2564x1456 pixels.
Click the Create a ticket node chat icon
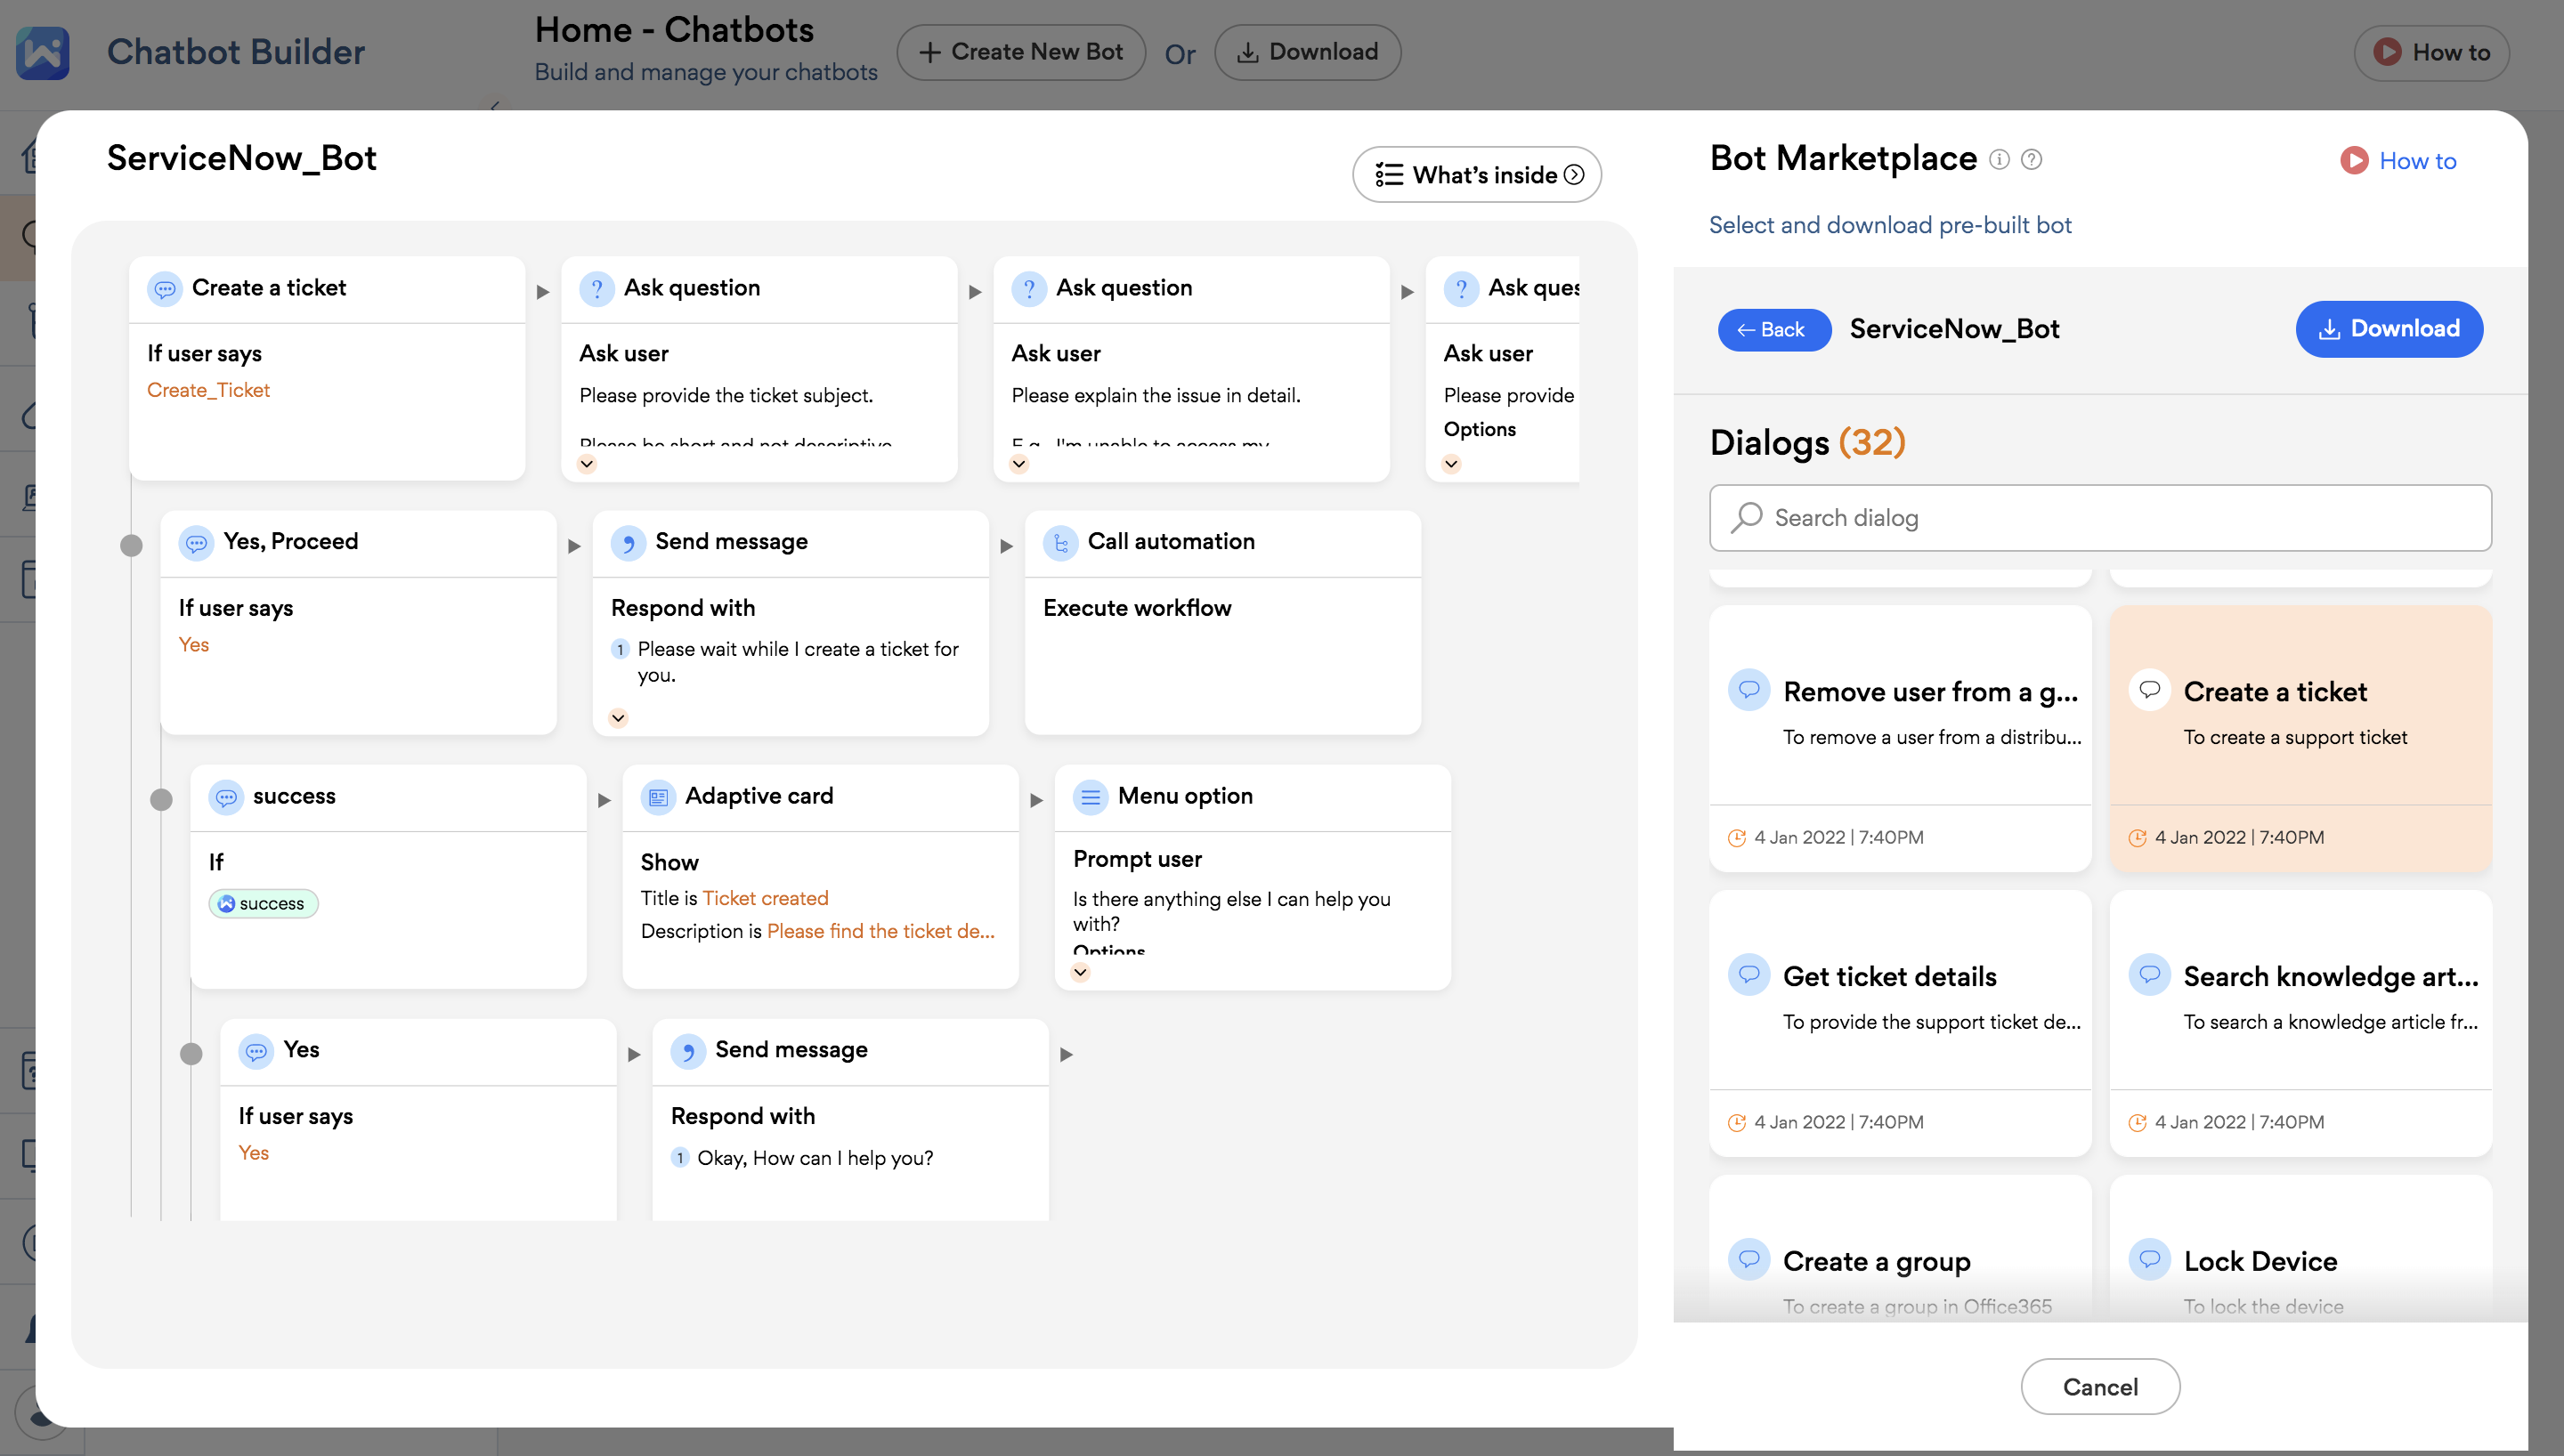tap(165, 289)
